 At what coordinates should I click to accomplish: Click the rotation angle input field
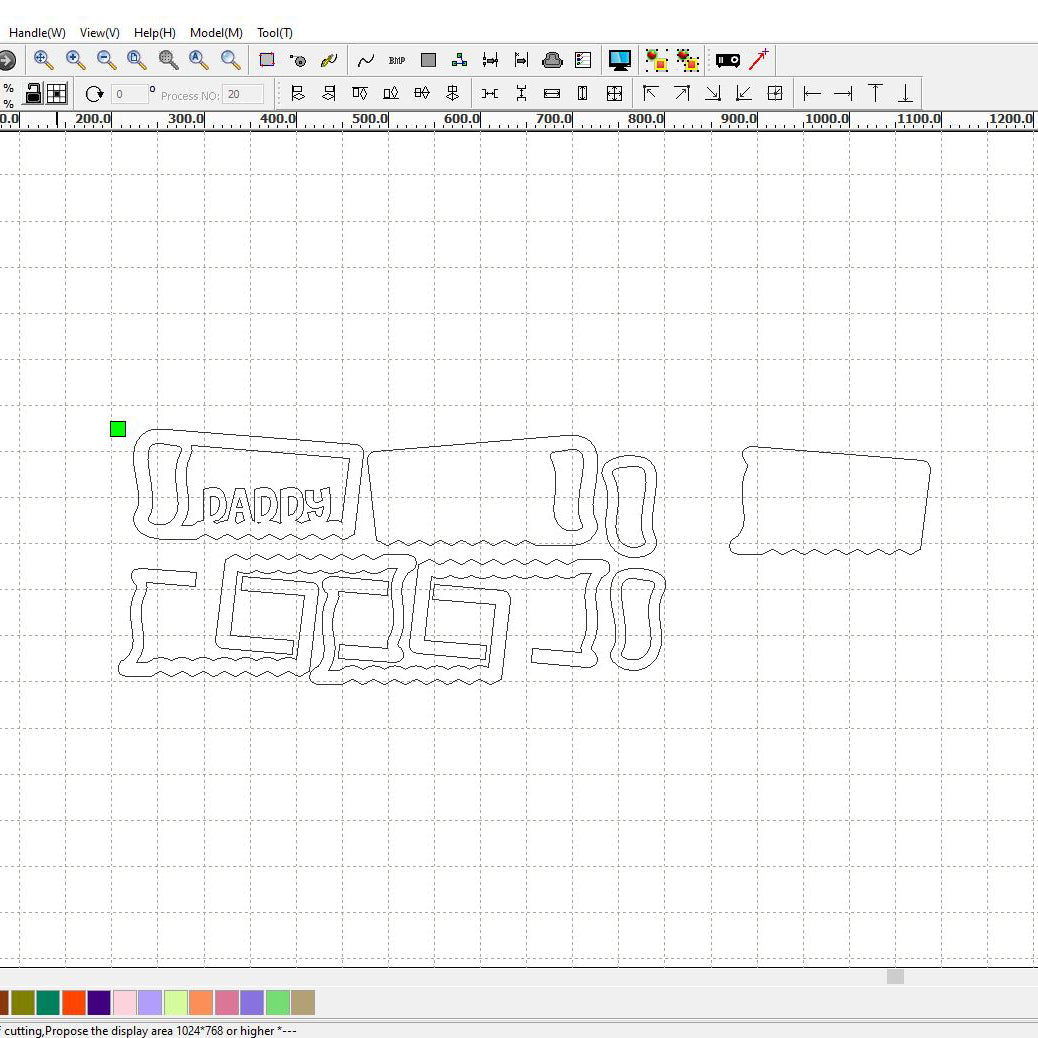[x=130, y=95]
